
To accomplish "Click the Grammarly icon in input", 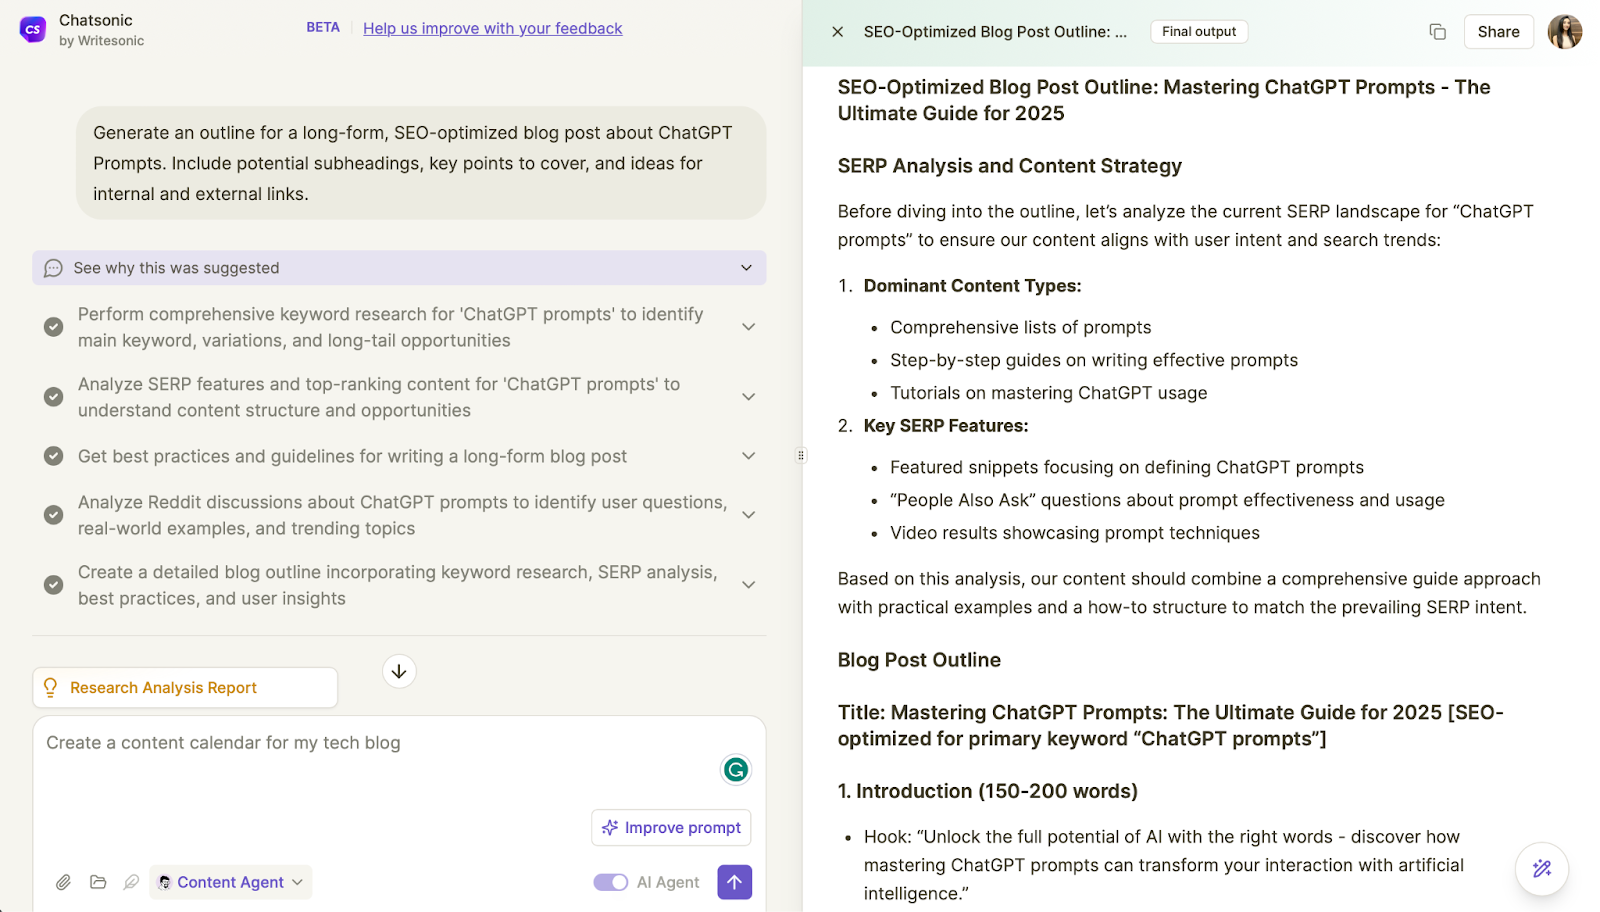I will pos(736,769).
